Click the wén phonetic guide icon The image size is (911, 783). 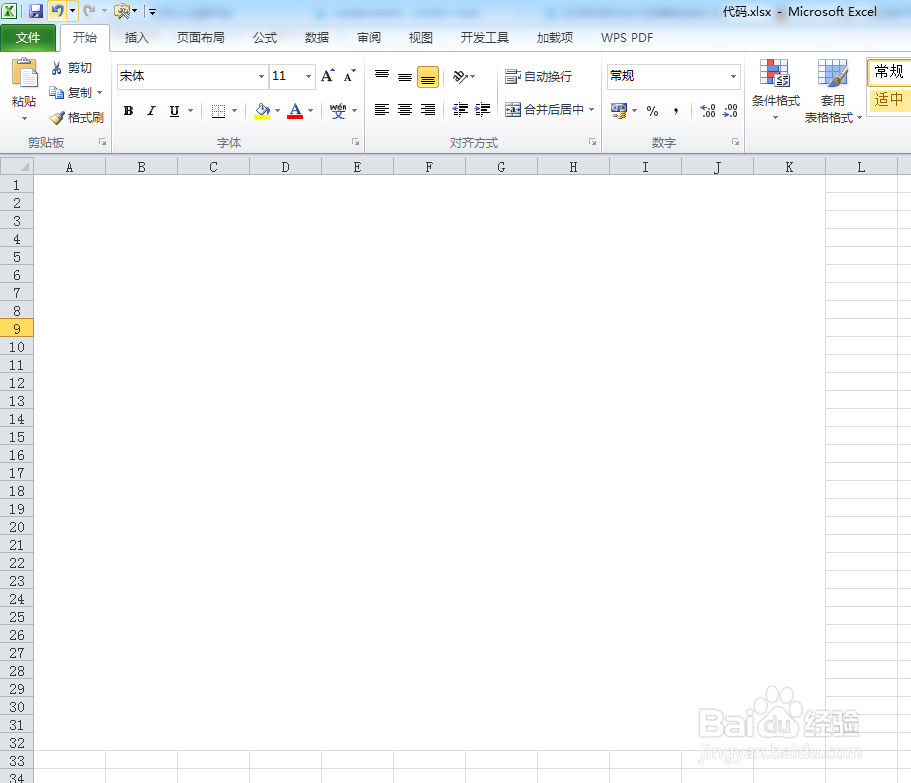[x=338, y=110]
